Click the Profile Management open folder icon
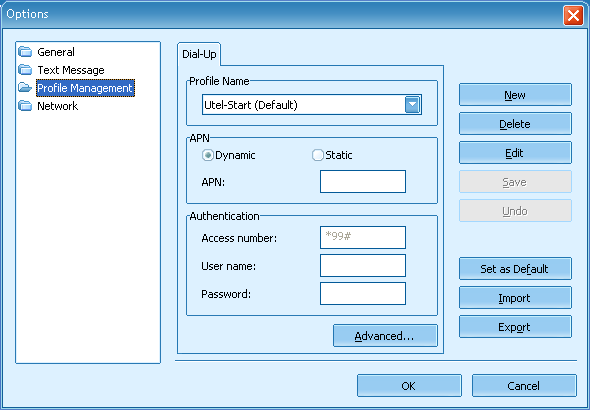 [25, 88]
